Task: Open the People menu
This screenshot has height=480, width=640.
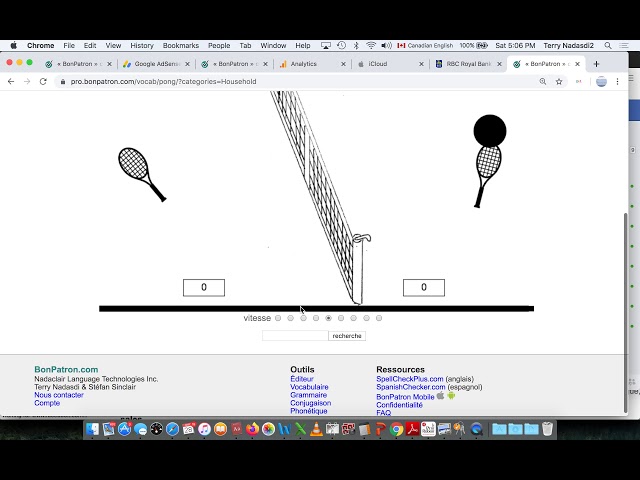Action: click(219, 46)
